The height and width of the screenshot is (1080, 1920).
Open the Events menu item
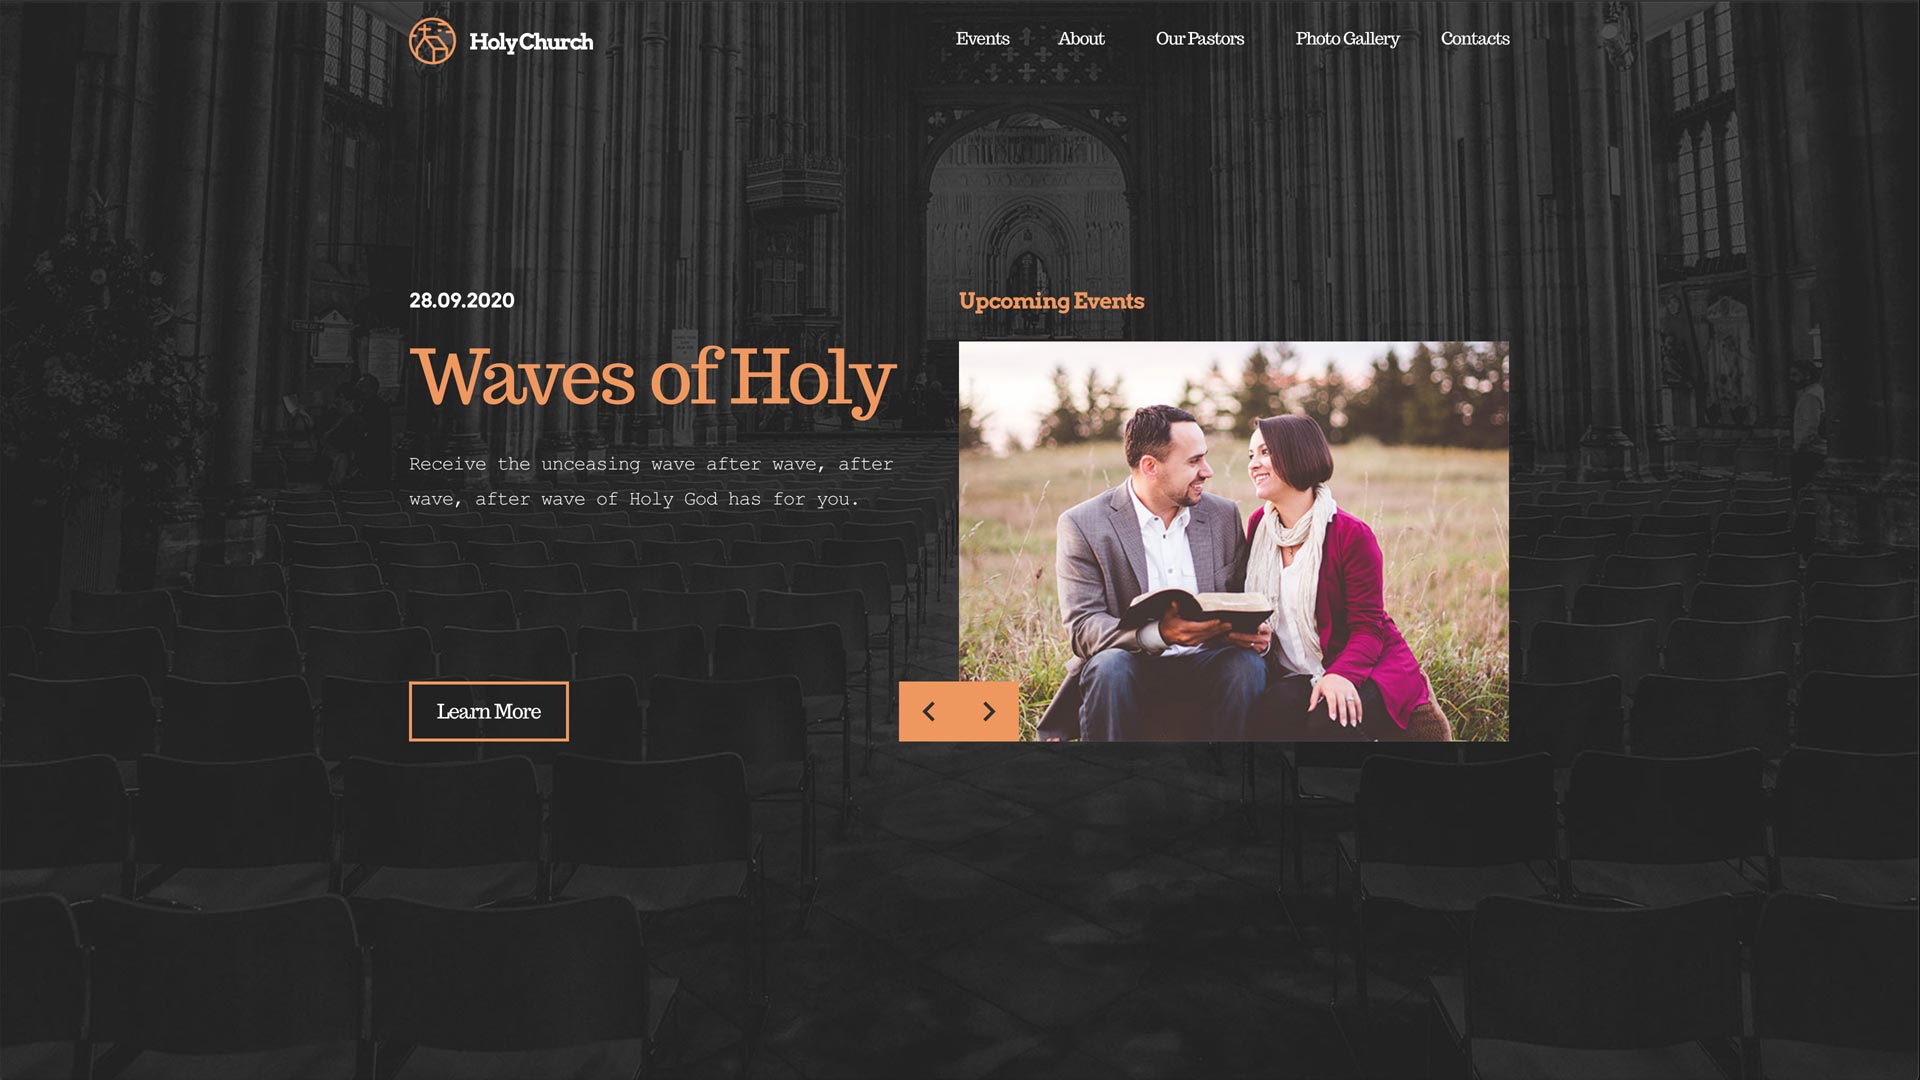[982, 39]
